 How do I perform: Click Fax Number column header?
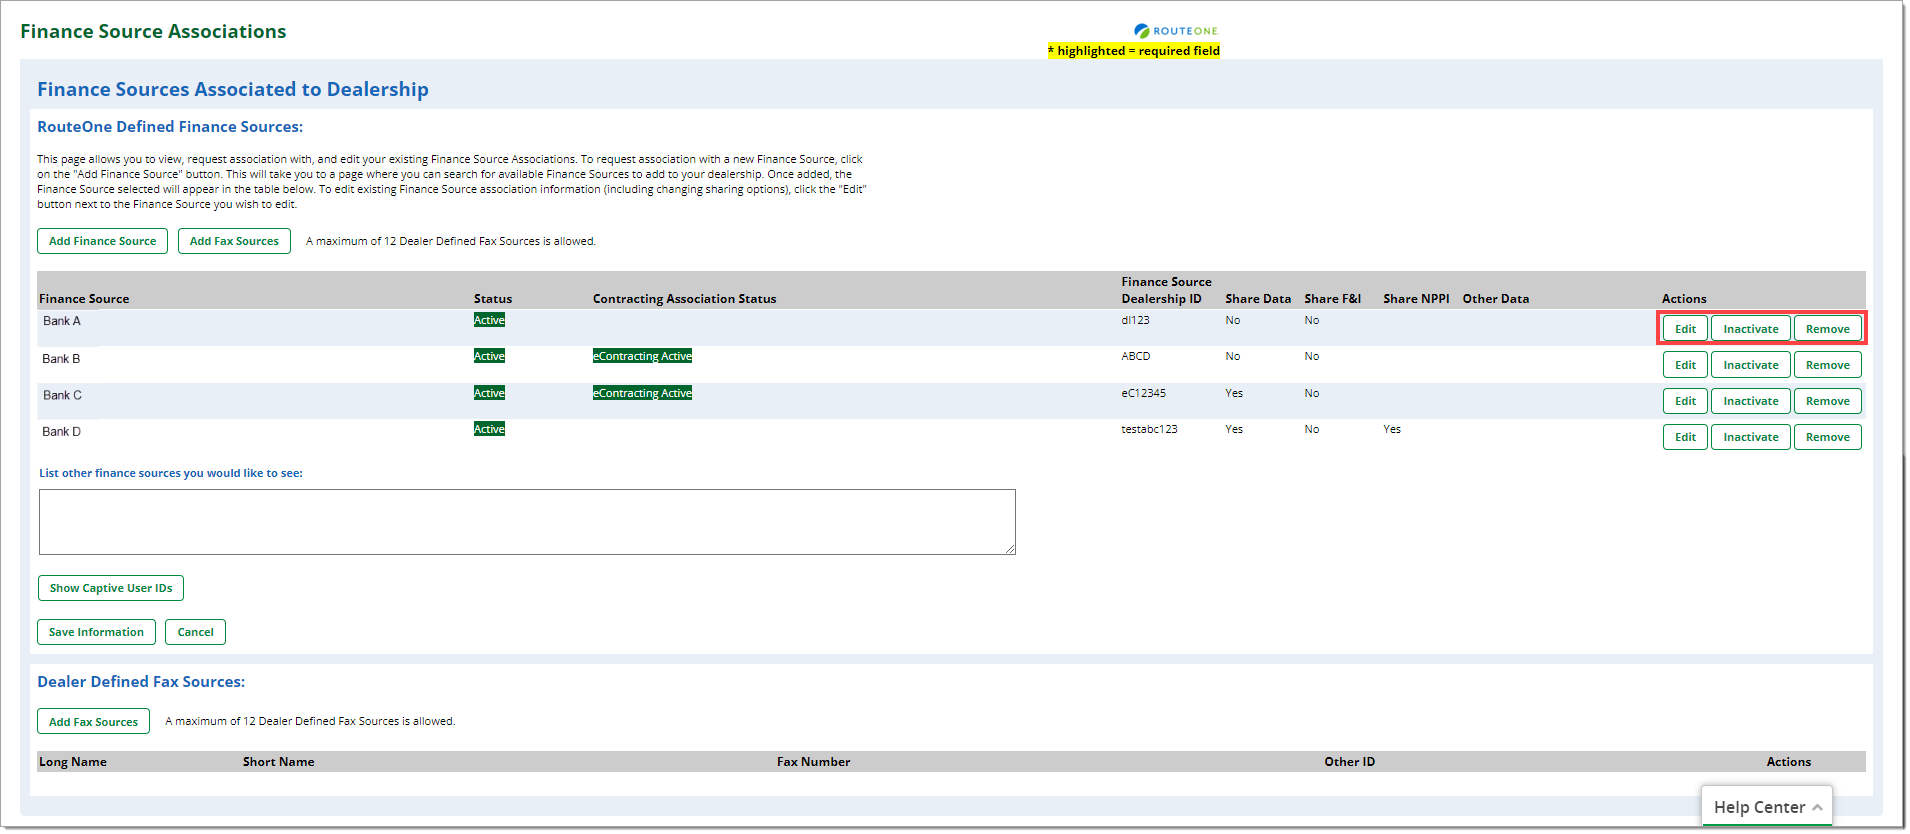tap(813, 762)
